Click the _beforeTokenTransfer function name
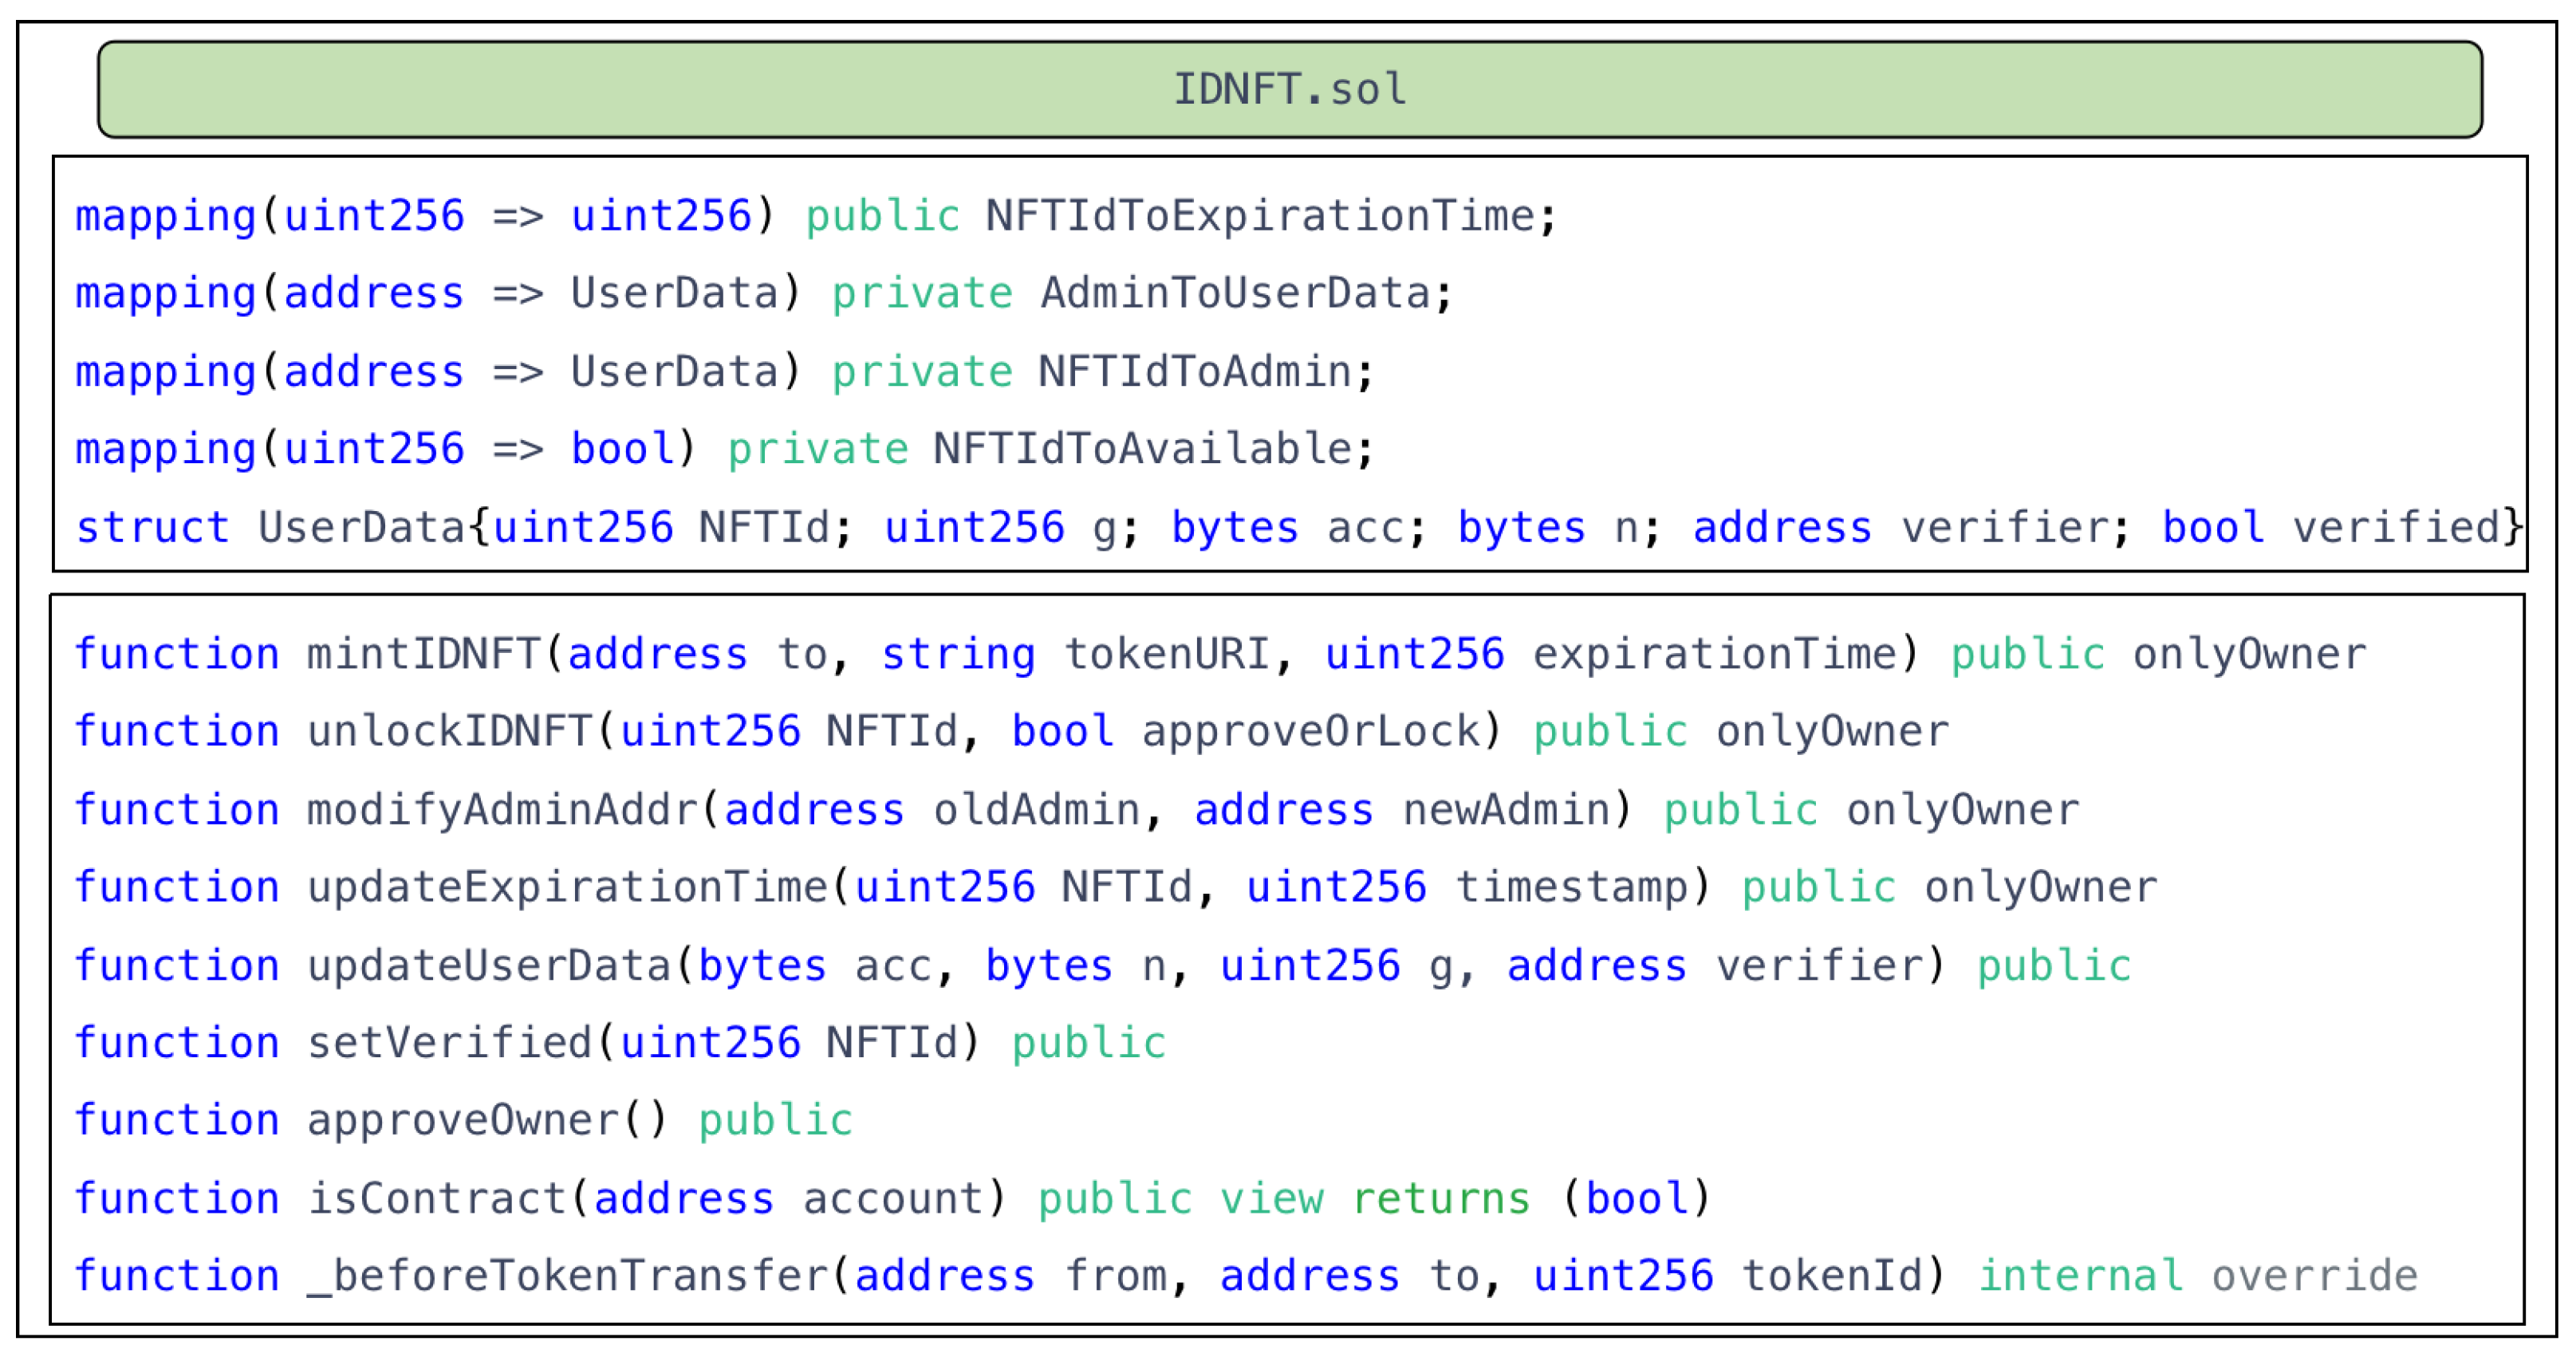 [567, 1276]
